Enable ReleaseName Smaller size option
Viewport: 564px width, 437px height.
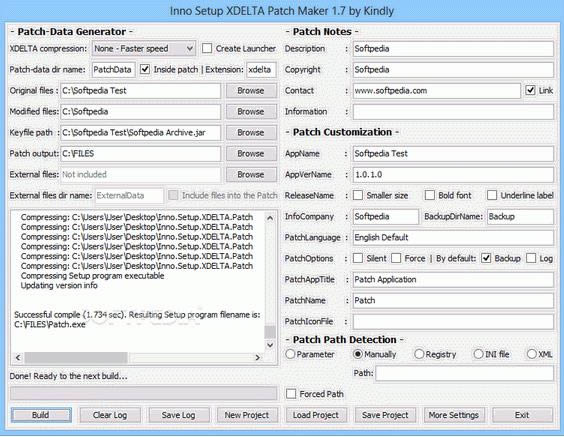(358, 195)
